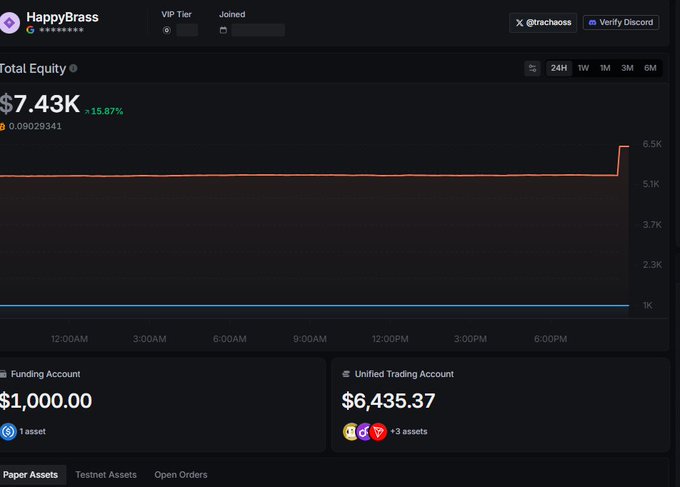Click the 1 asset label
Image resolution: width=680 pixels, height=487 pixels.
[33, 431]
